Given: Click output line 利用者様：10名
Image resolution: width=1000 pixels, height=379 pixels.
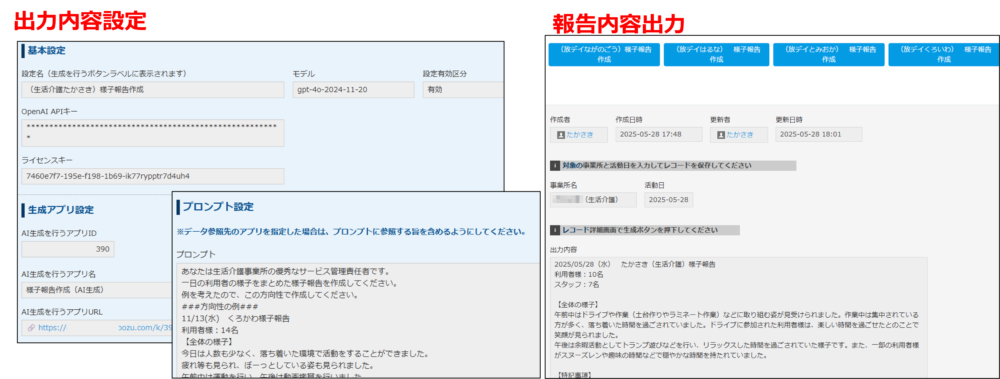Looking at the screenshot, I should (577, 274).
